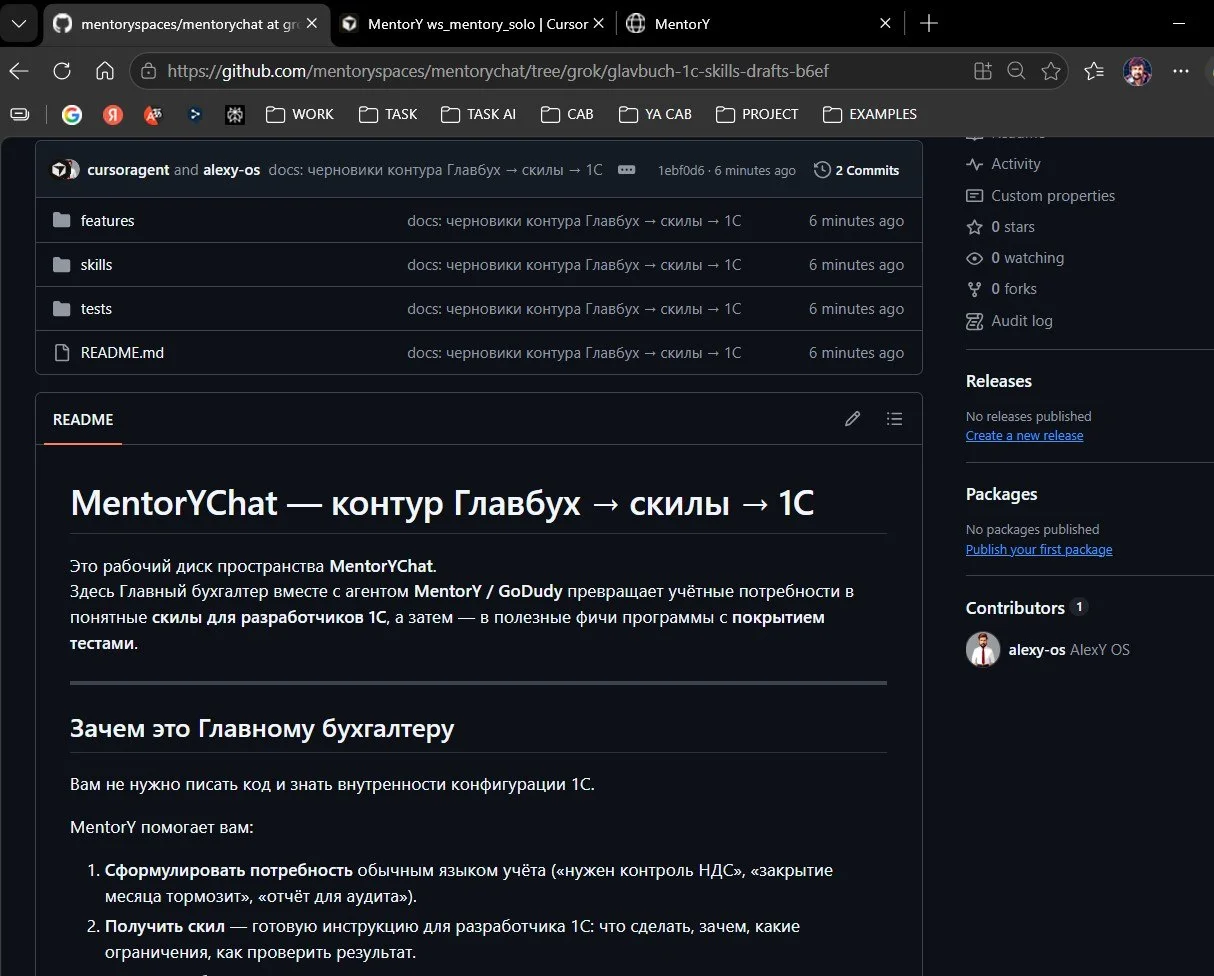Open Custom properties in the sidebar
Viewport: 1214px width, 976px height.
click(x=1040, y=196)
